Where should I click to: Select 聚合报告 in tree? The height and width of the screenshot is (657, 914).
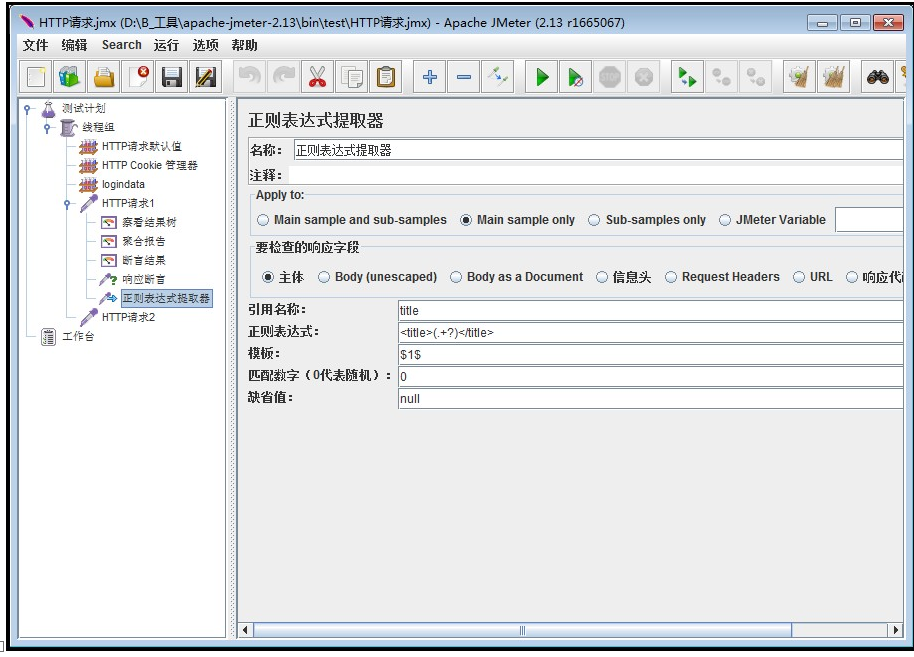pyautogui.click(x=143, y=241)
